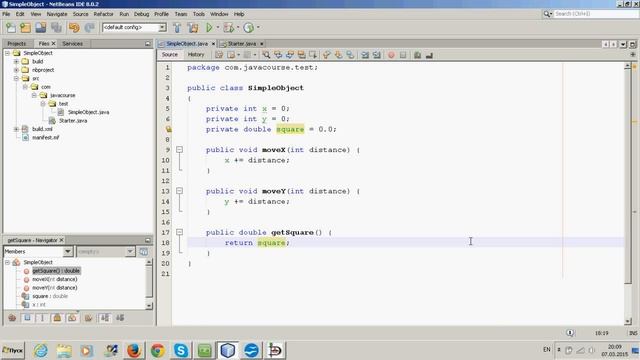
Task: Click Find Previous Occurrence editor icon
Action: tap(278, 55)
